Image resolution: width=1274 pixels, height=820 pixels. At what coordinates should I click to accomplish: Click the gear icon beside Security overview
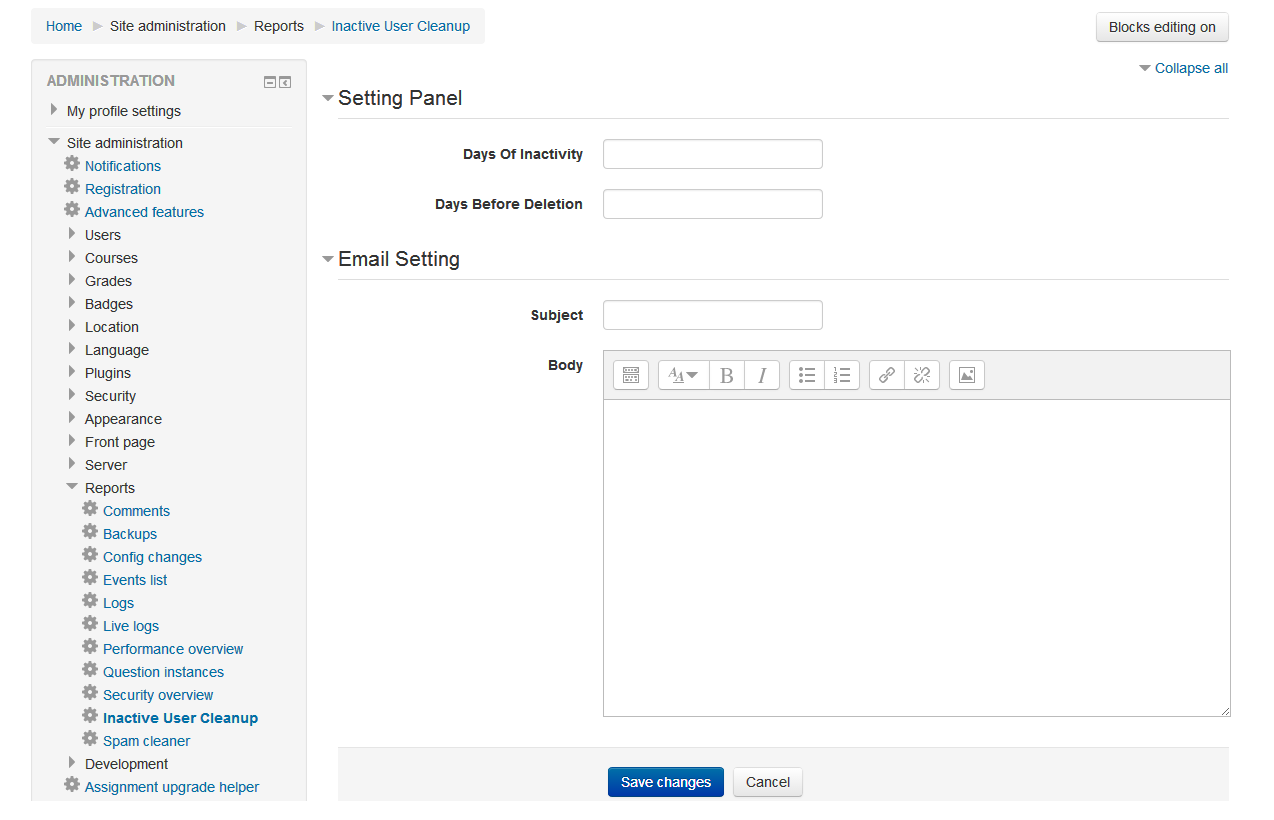tap(90, 693)
